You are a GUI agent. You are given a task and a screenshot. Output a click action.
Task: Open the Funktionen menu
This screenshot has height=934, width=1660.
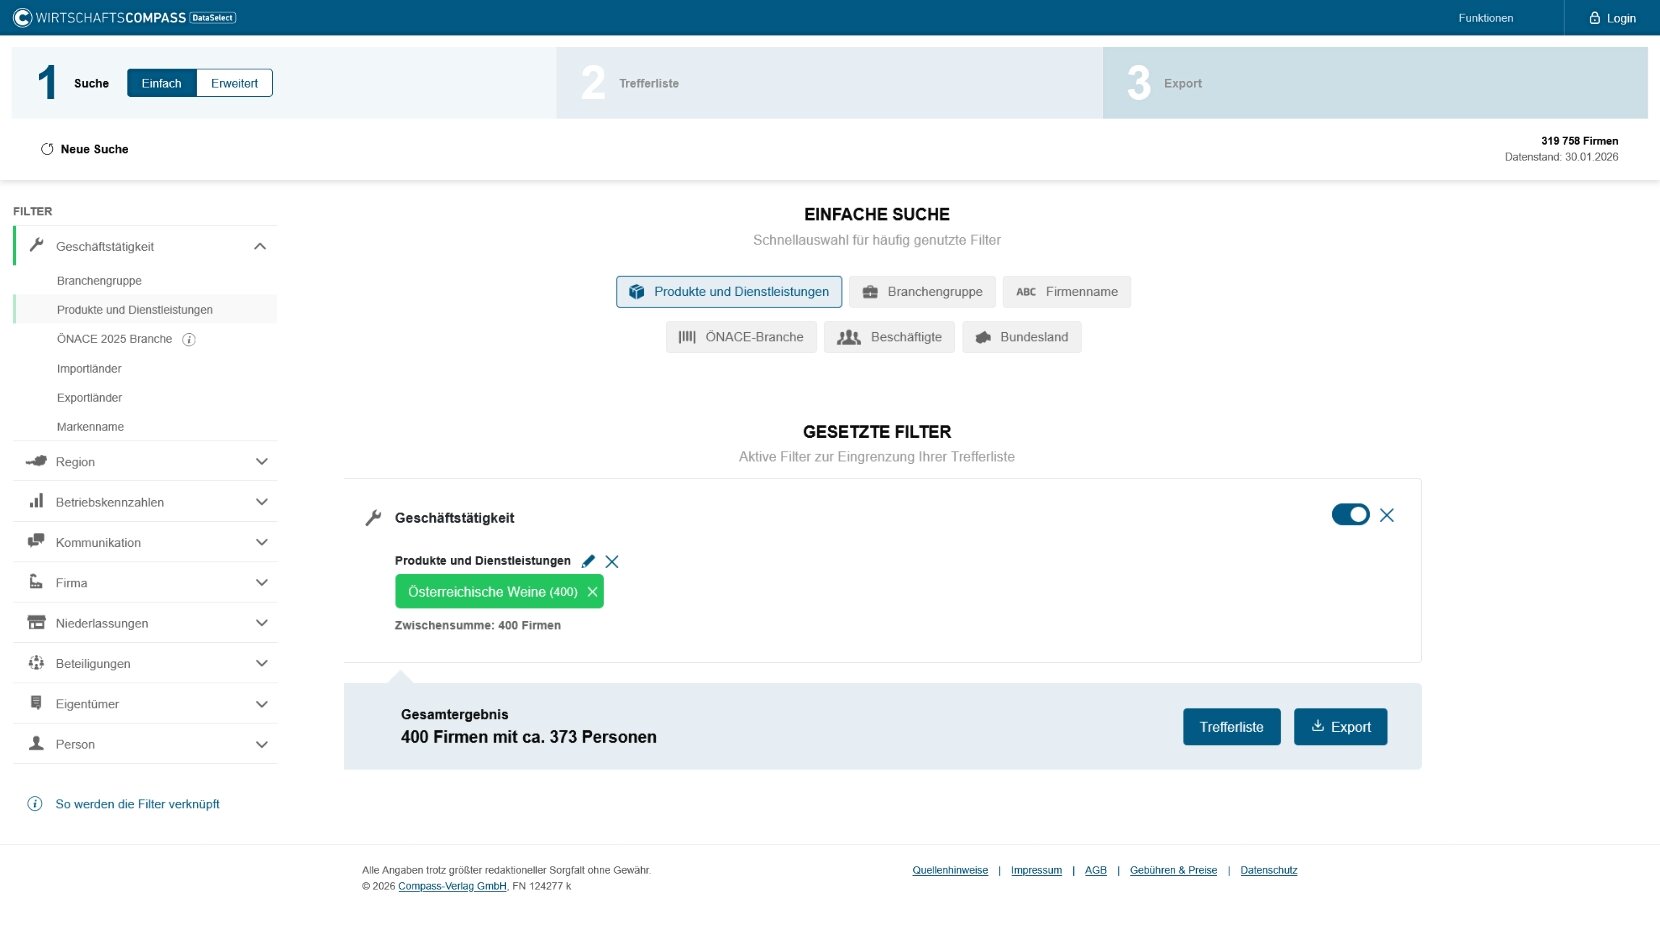point(1485,18)
